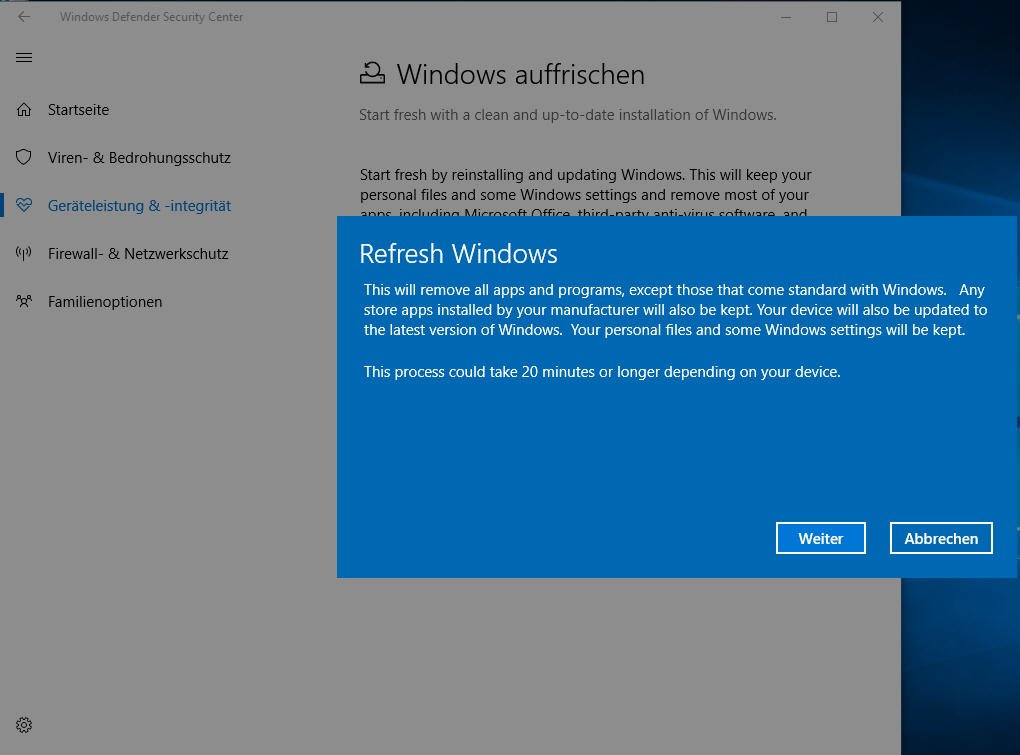Minimize the Security Center window
Screen dimensions: 1020x755
coord(786,18)
